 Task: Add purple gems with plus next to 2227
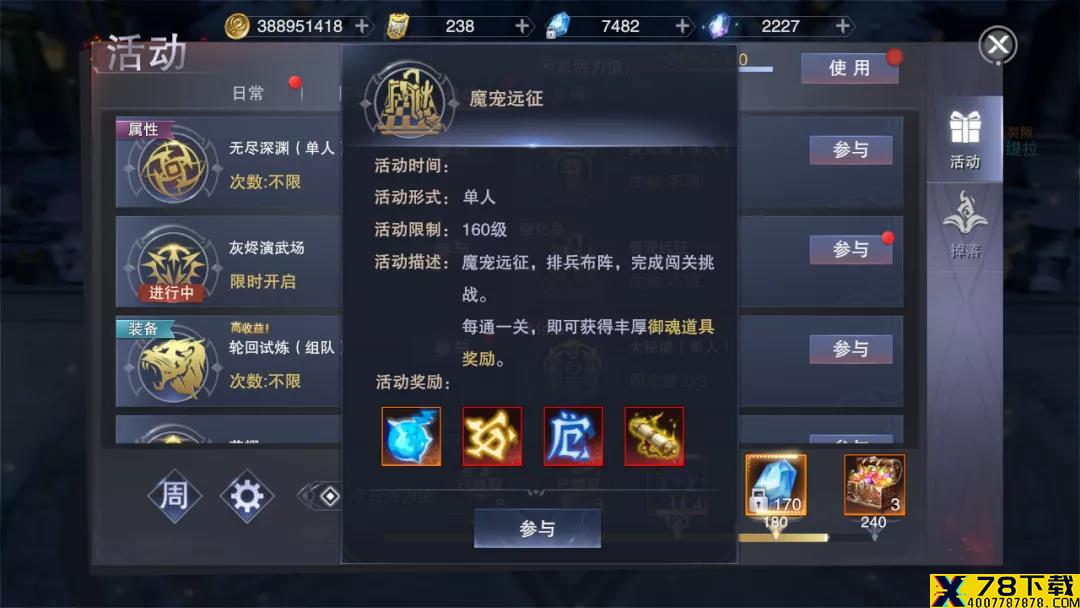(x=842, y=26)
